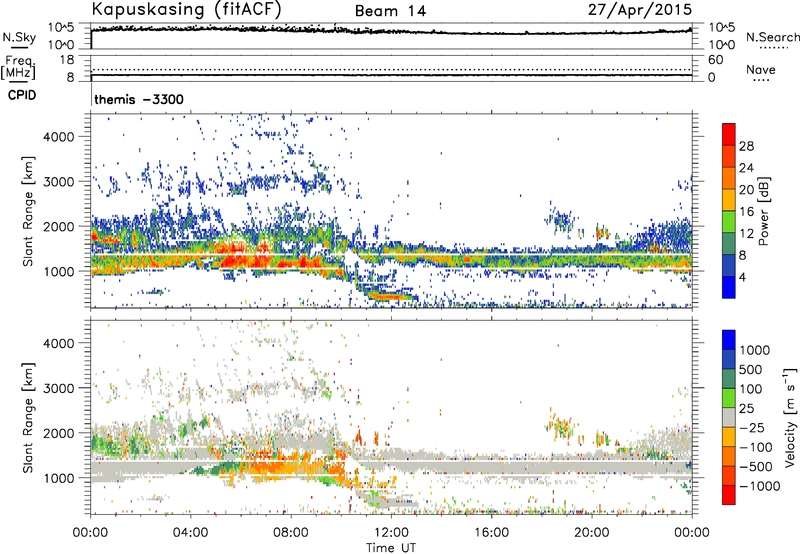Click the yellow-orange 16–20 dB power segment
Image resolution: width=800 pixels, height=554 pixels.
[729, 200]
